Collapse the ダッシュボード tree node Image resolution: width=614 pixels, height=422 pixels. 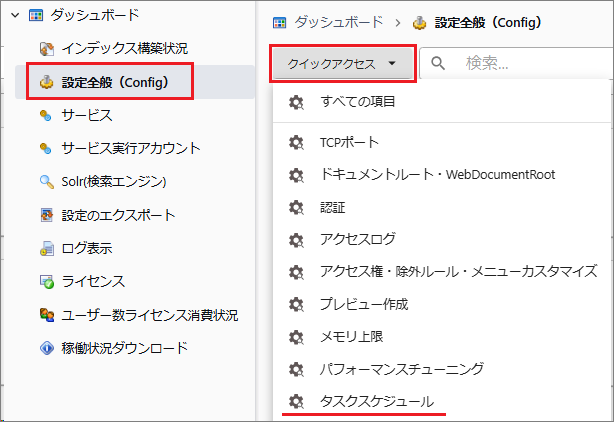(15, 15)
